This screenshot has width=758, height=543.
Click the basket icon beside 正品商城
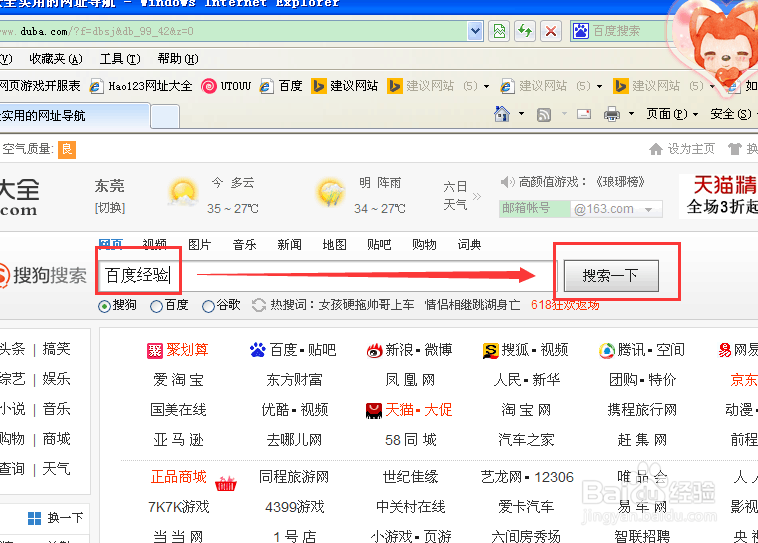point(226,483)
